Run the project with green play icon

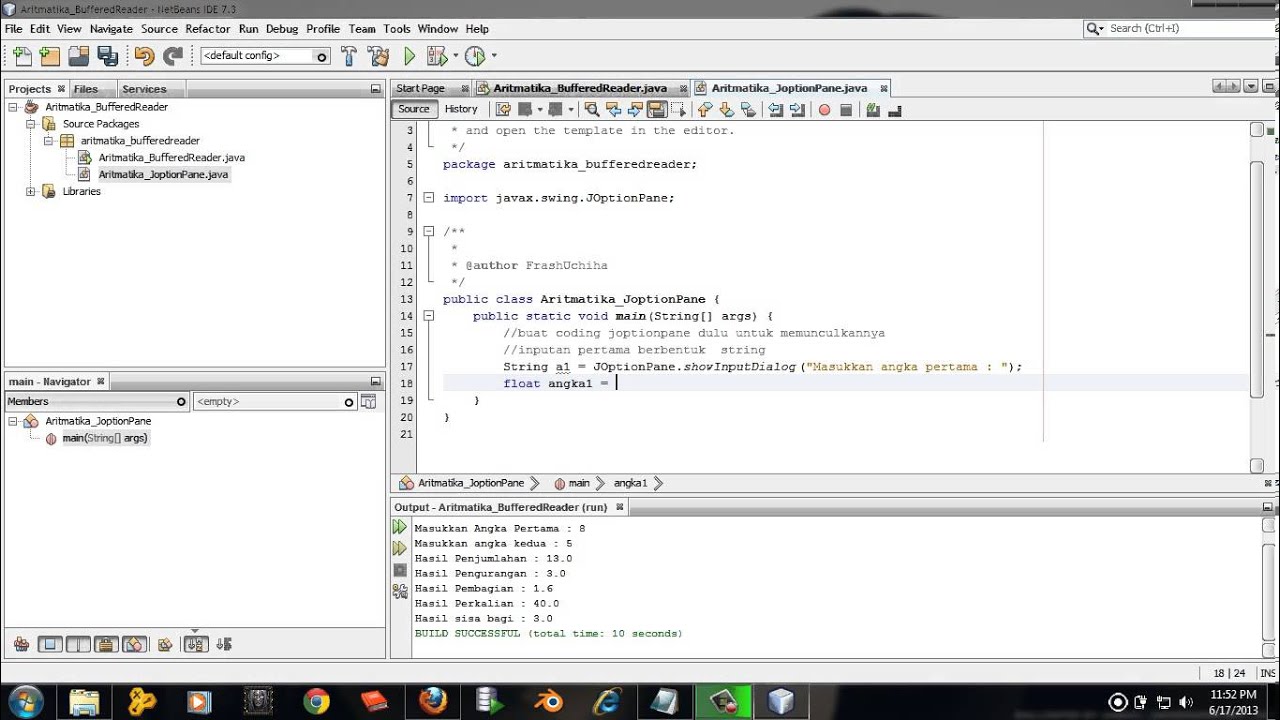409,56
